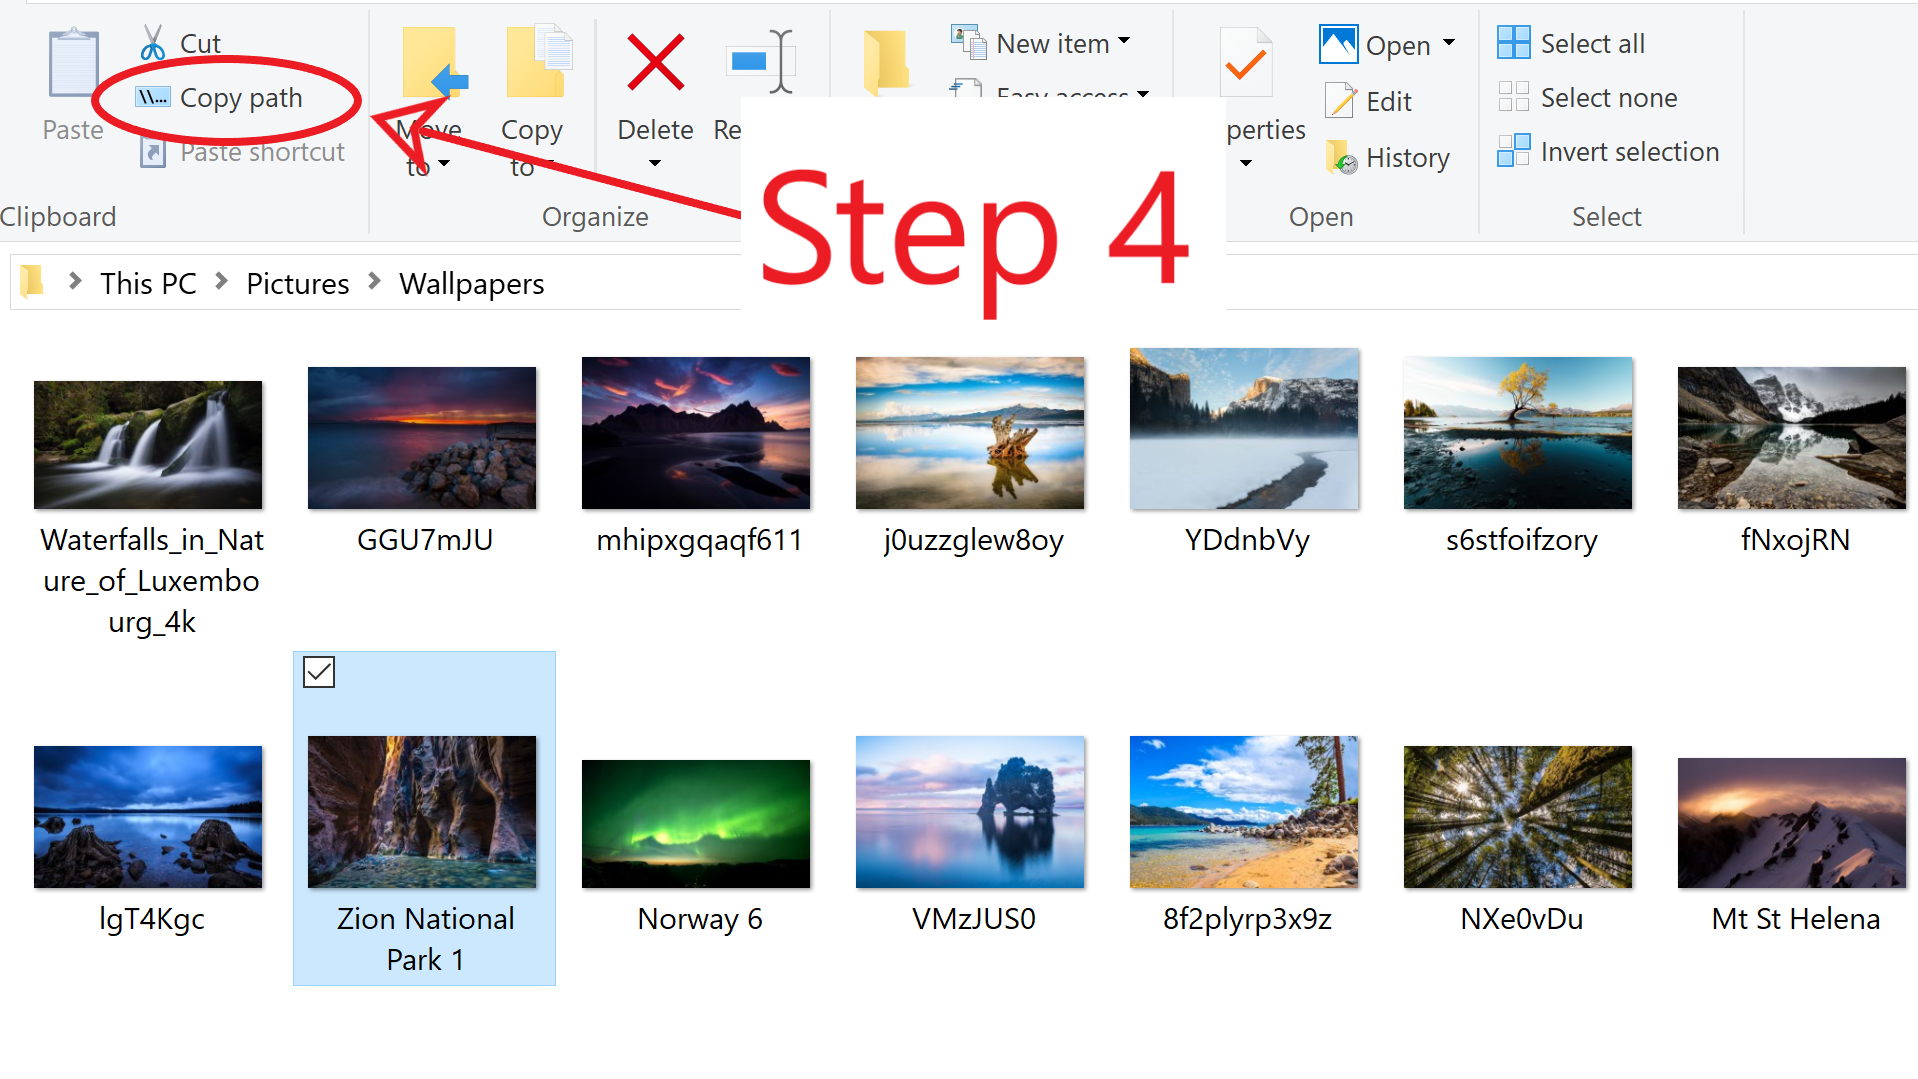Screen dimensions: 1918x1079
Task: Open the New item dropdown arrow
Action: coord(1124,41)
